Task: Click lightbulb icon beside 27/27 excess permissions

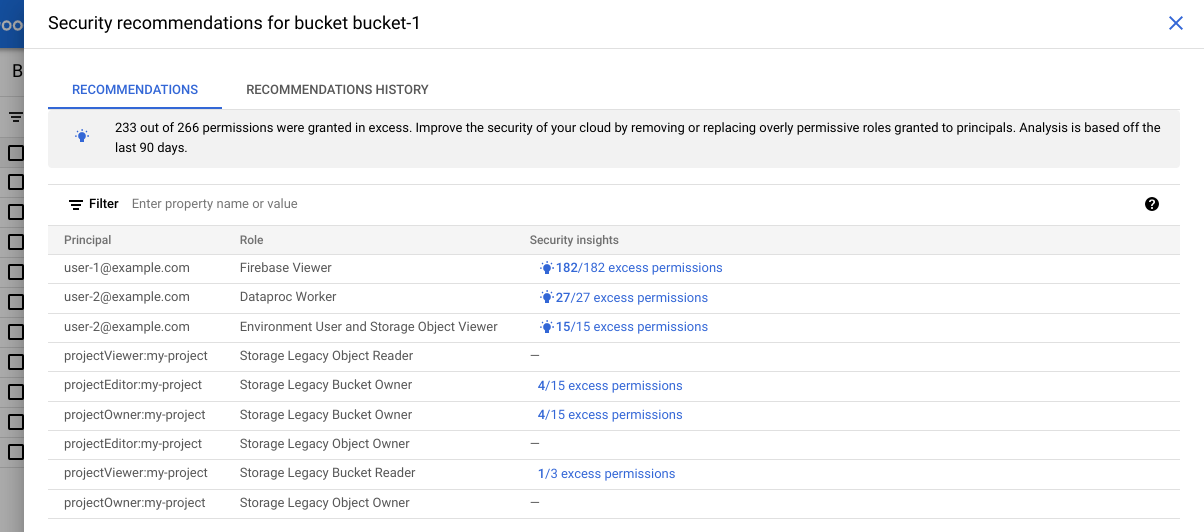Action: tap(547, 297)
